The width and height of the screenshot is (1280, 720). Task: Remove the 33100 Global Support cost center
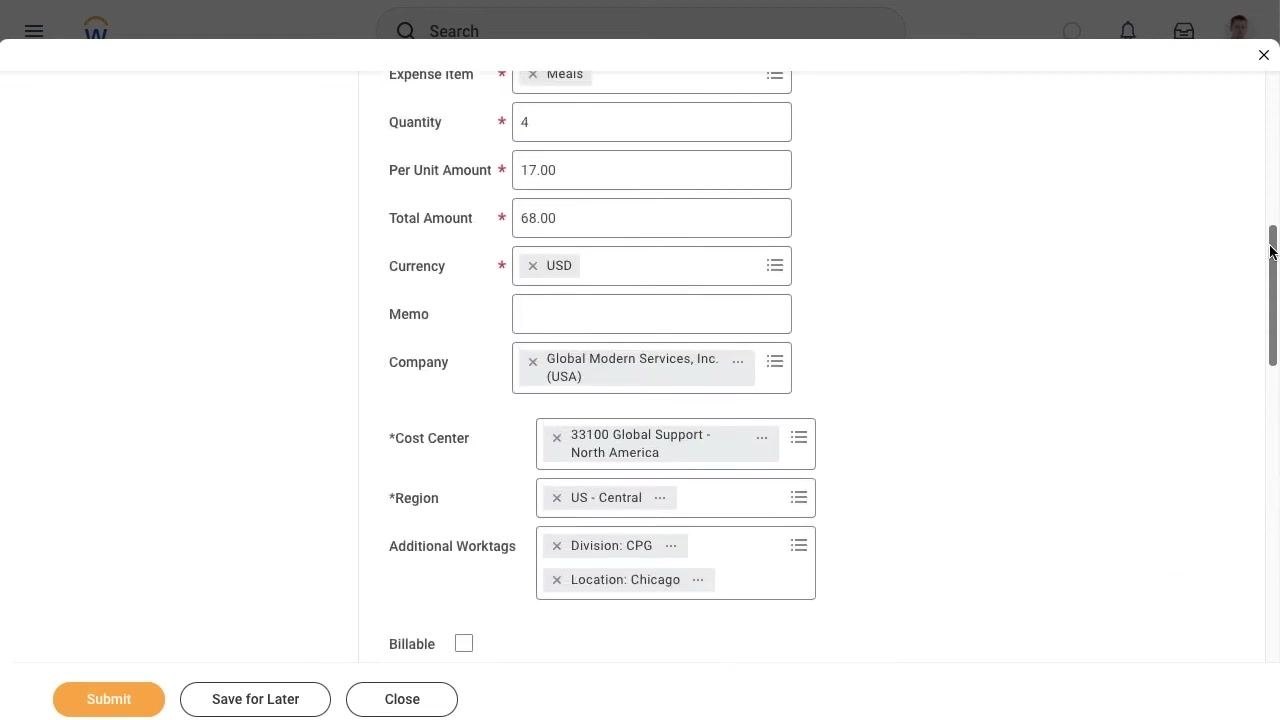[x=557, y=438]
